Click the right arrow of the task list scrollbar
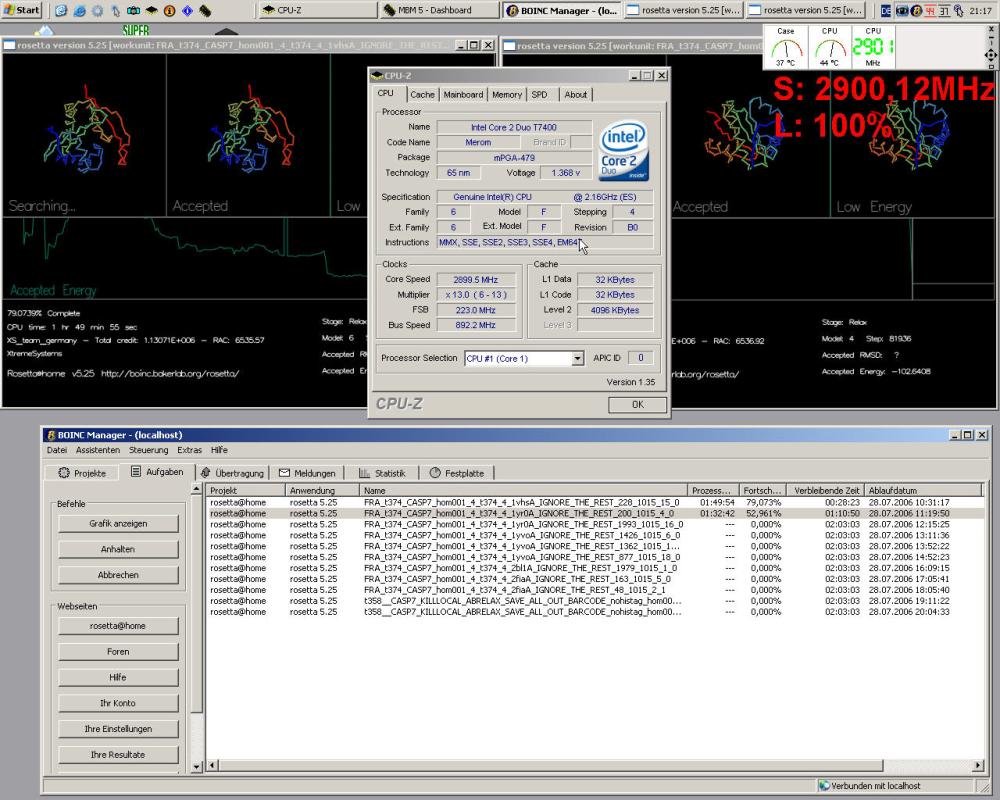 tap(978, 765)
